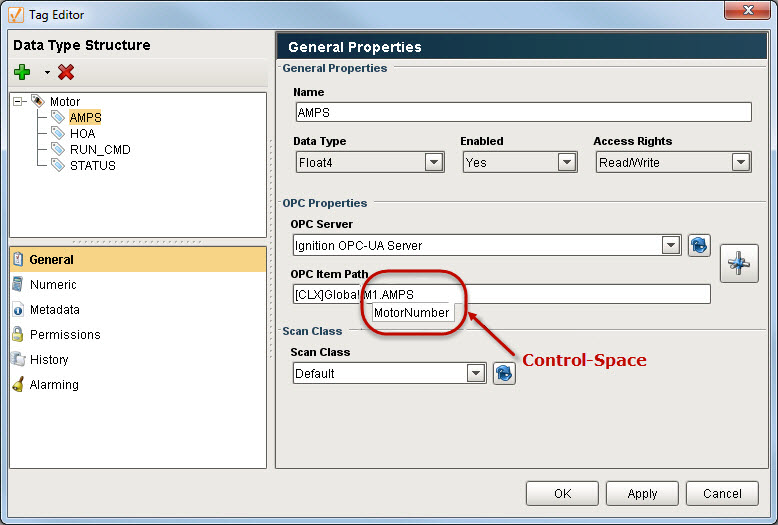778x525 pixels.
Task: Open the Metadata properties section
Action: pyautogui.click(x=54, y=310)
